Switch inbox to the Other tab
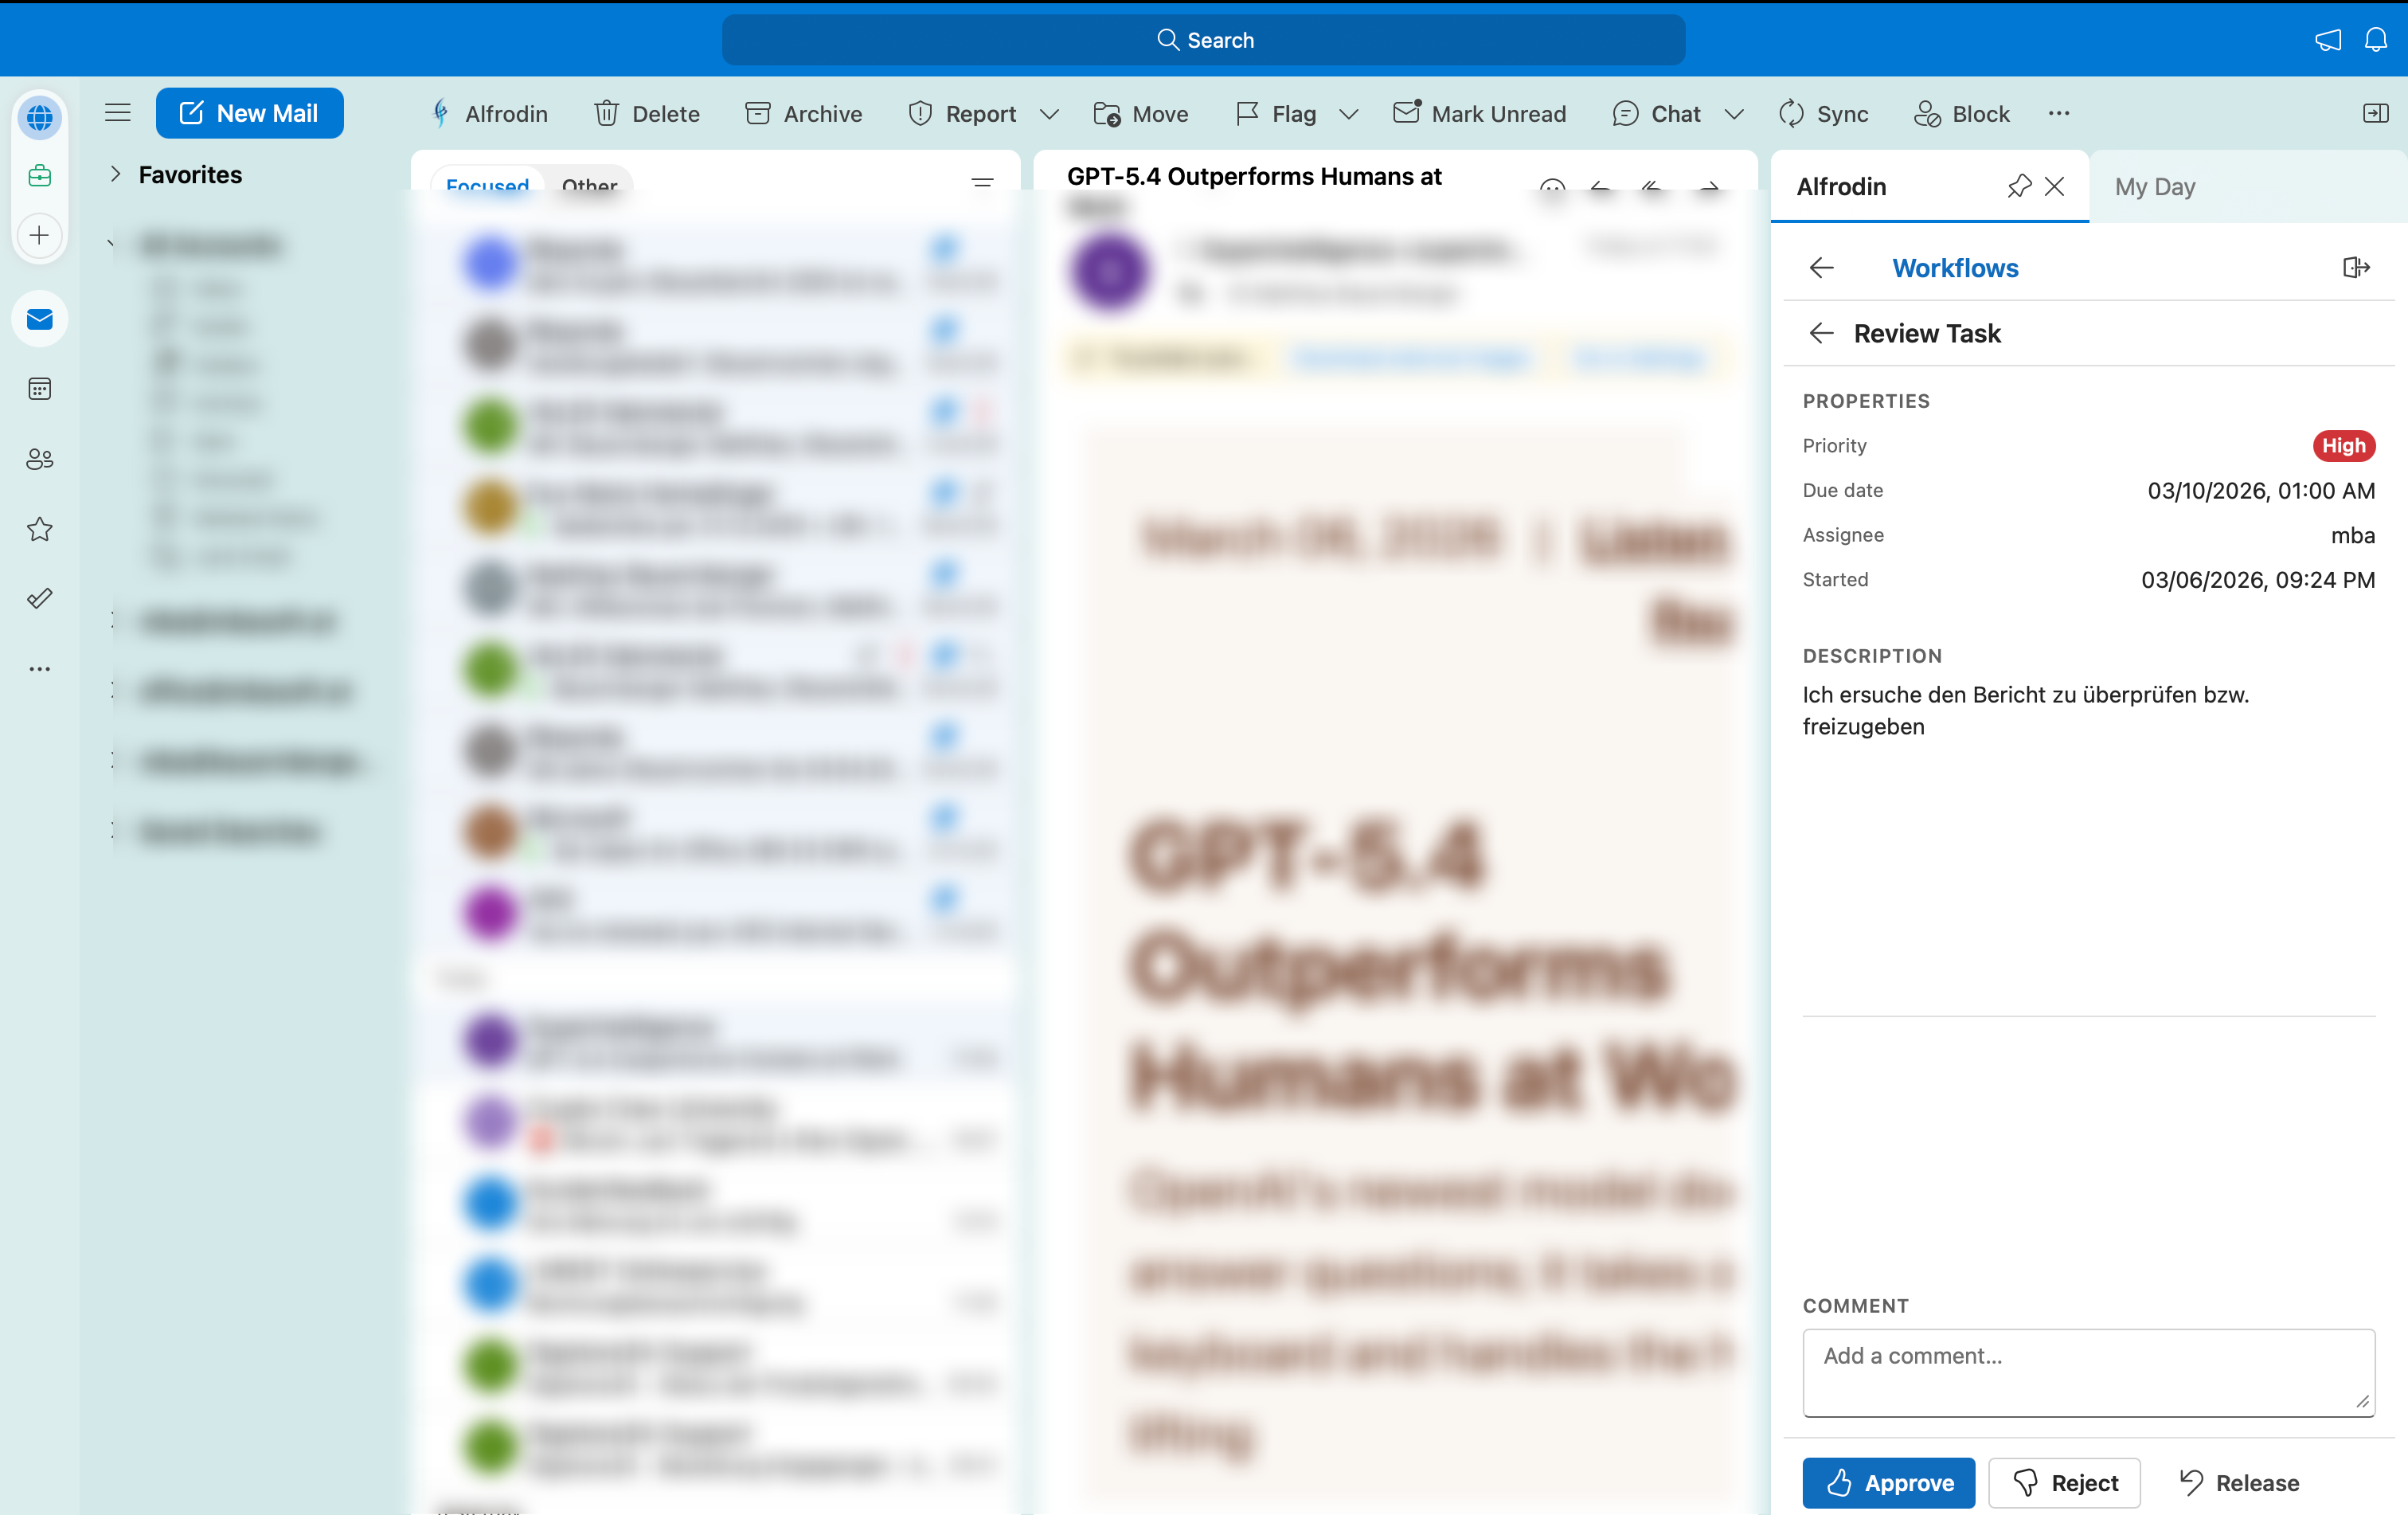Screen dimensions: 2408x1515 click(589, 185)
